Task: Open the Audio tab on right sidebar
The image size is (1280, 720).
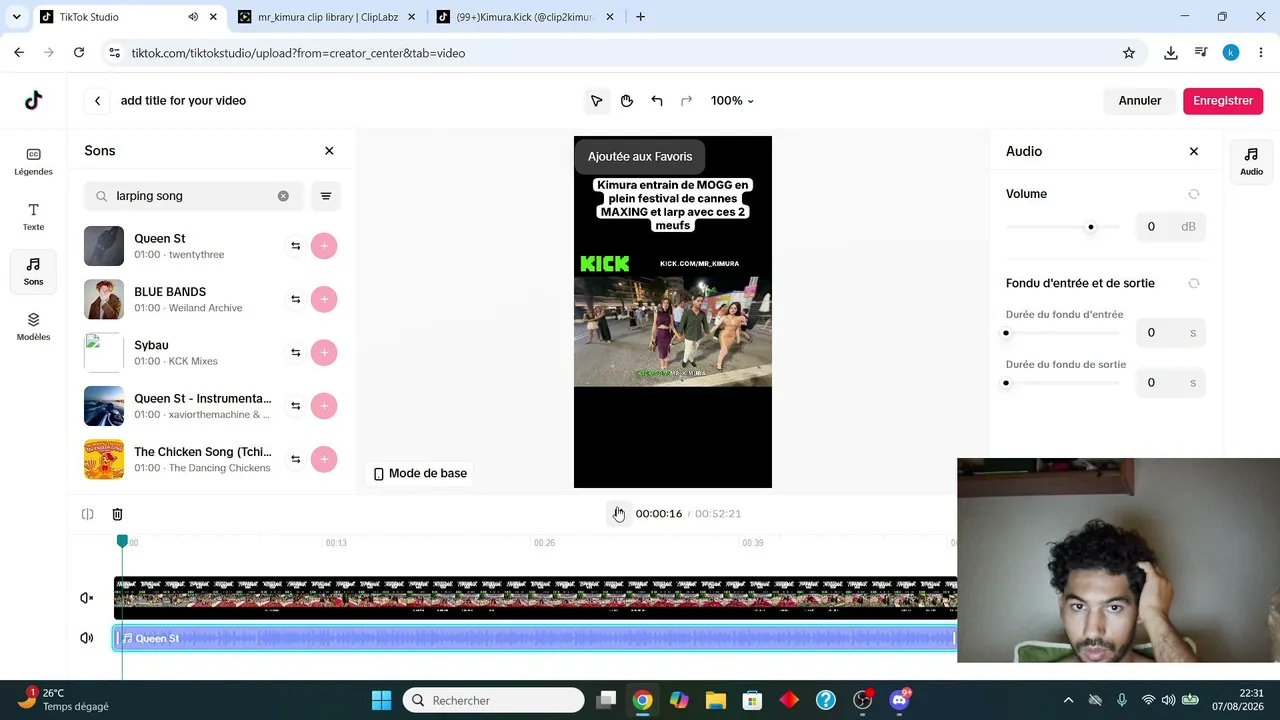Action: tap(1251, 160)
